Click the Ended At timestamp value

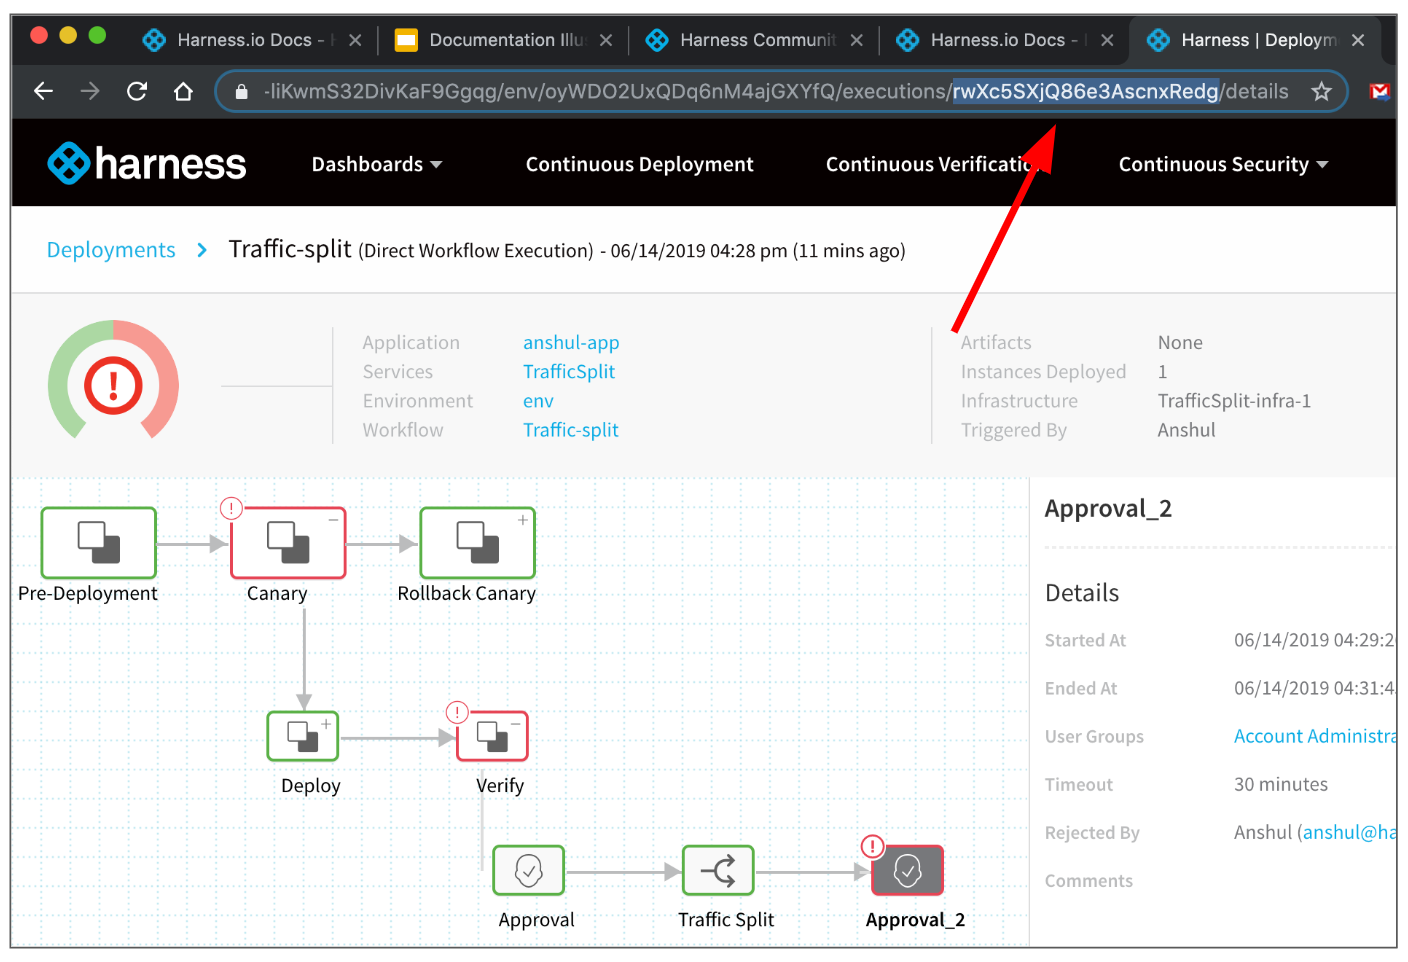point(1315,688)
